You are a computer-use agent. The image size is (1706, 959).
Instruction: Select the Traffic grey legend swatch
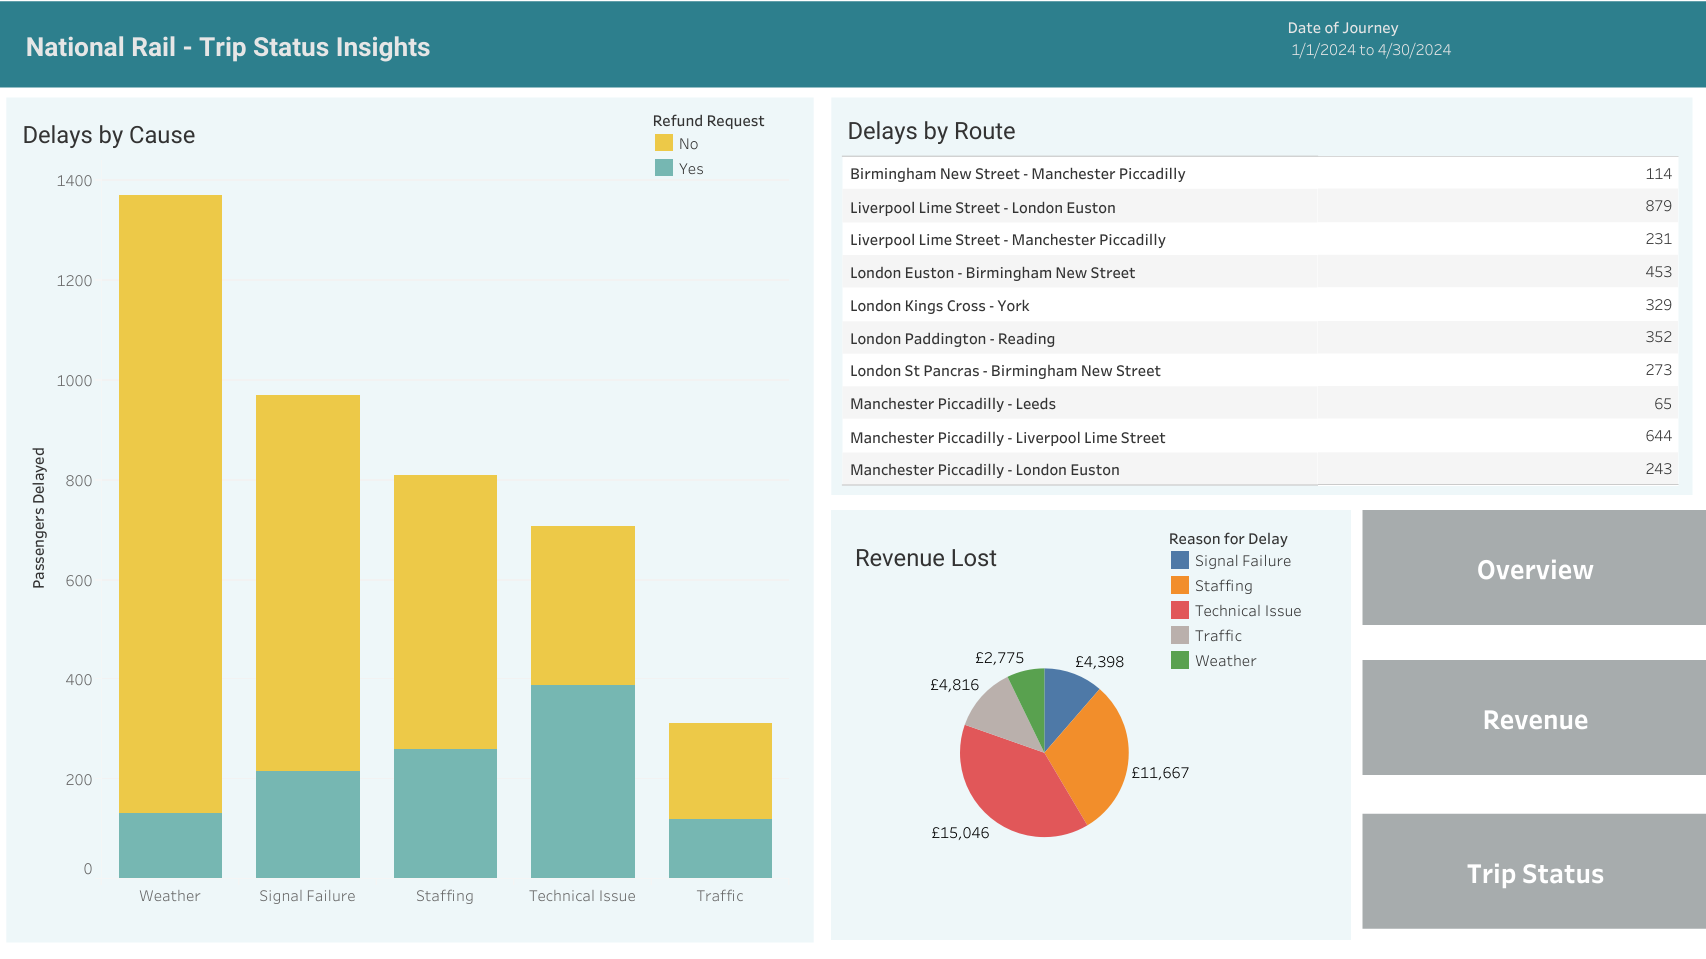(1180, 636)
